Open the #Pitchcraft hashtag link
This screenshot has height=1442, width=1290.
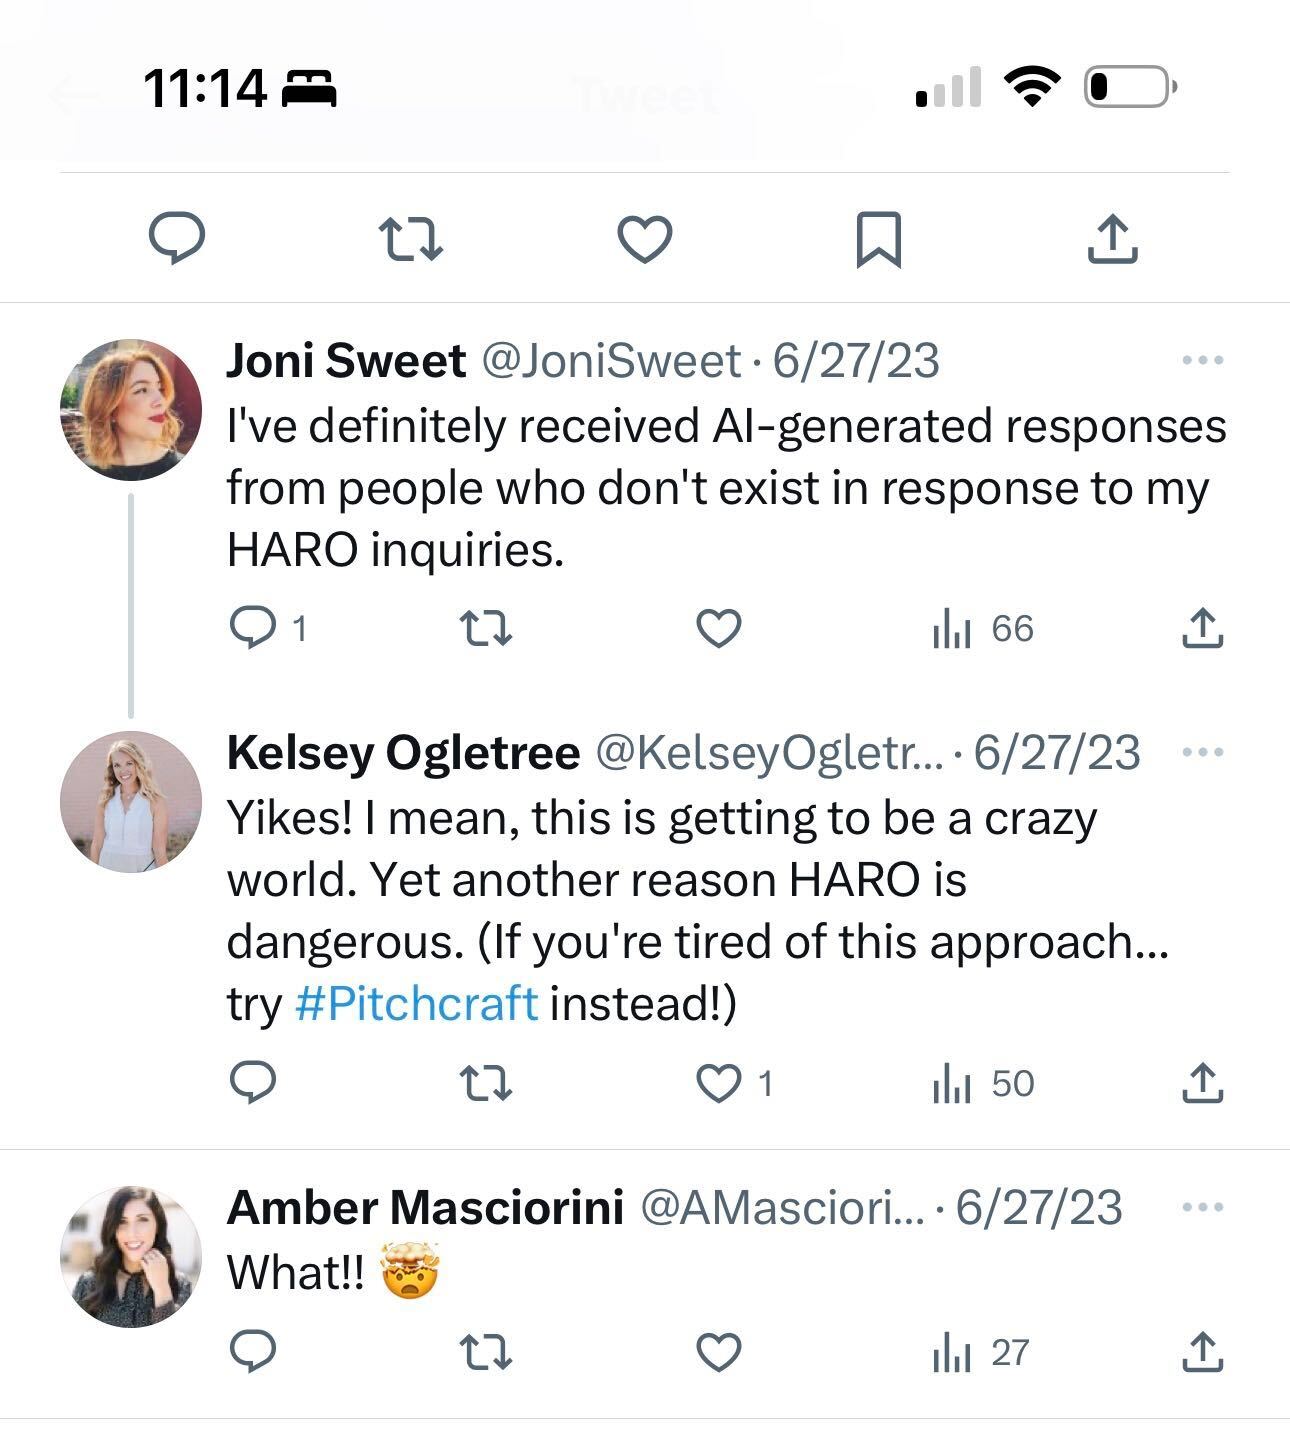[x=417, y=1003]
